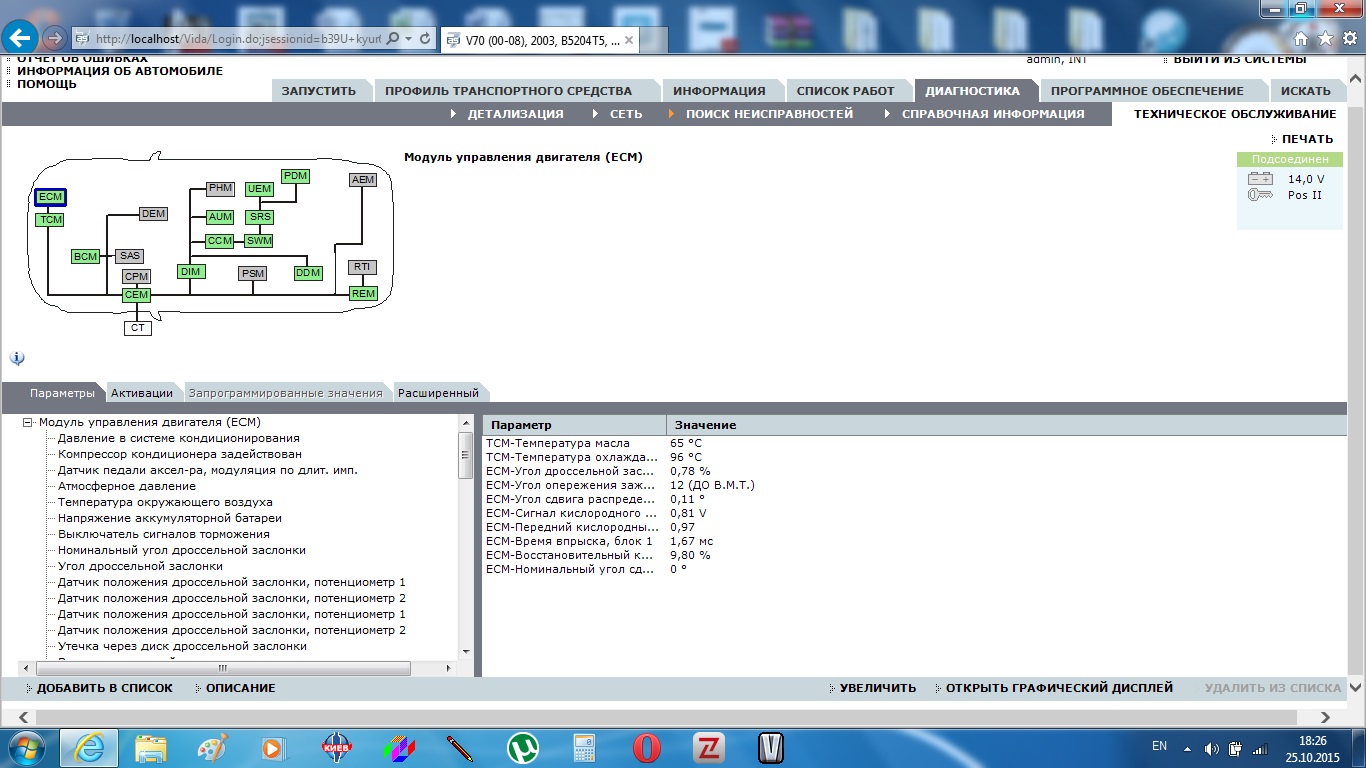Click the REM module box in diagram
This screenshot has width=1366, height=768.
point(363,294)
